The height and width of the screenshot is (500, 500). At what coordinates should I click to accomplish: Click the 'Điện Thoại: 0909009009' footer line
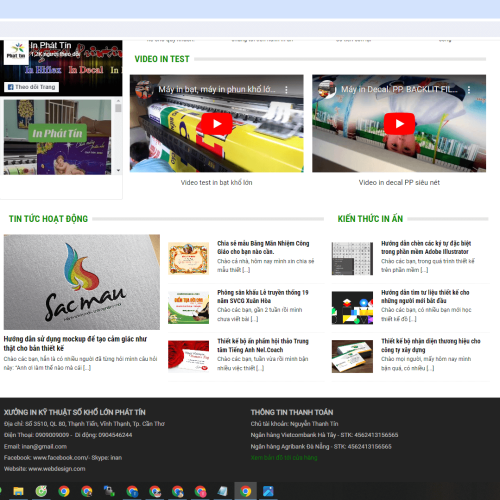click(x=68, y=435)
